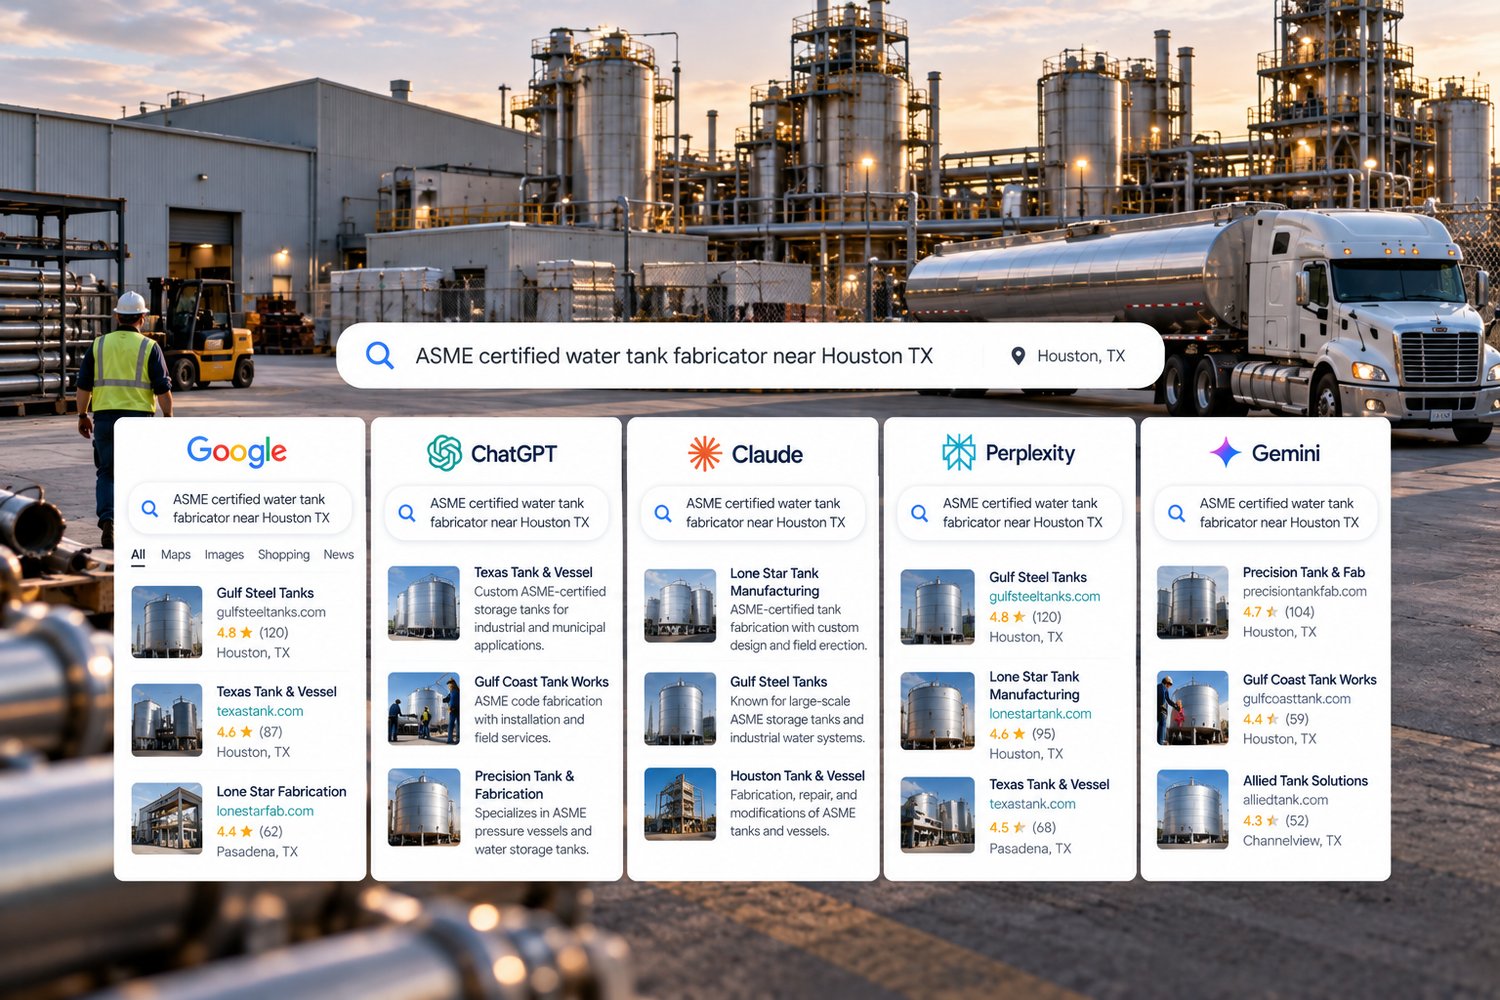The width and height of the screenshot is (1500, 1000).
Task: Click the star rating 4.8 in the Google card
Action: click(x=235, y=632)
